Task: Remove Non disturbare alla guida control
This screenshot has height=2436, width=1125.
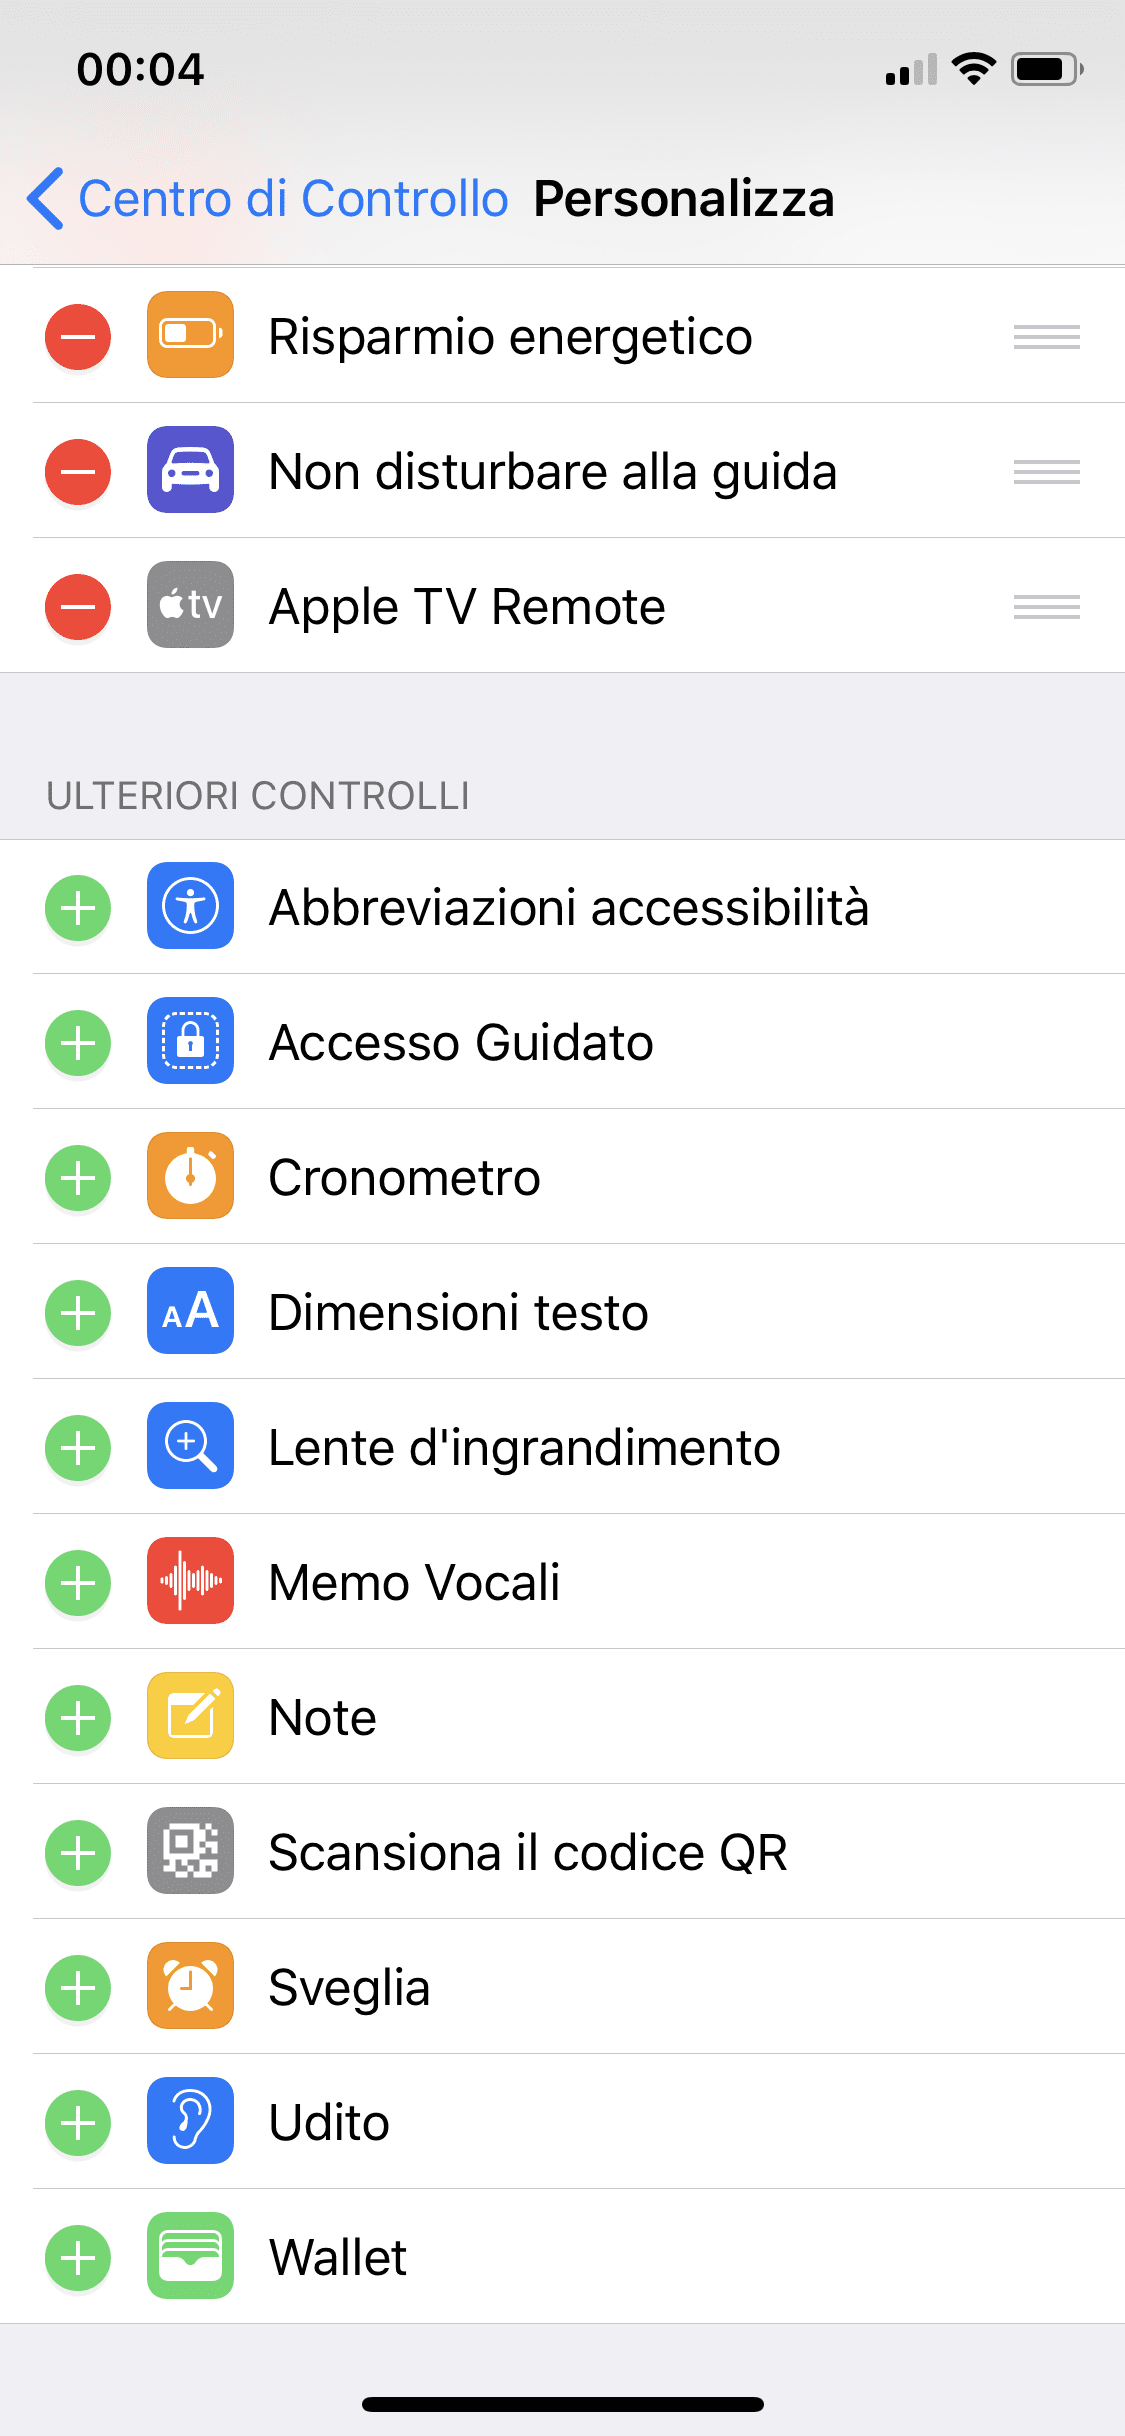Action: [x=78, y=472]
